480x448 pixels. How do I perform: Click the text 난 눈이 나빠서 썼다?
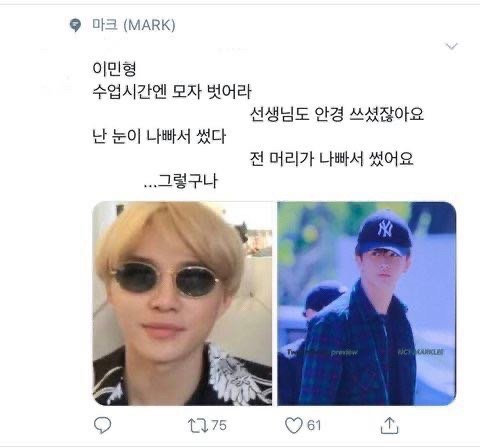pyautogui.click(x=159, y=136)
